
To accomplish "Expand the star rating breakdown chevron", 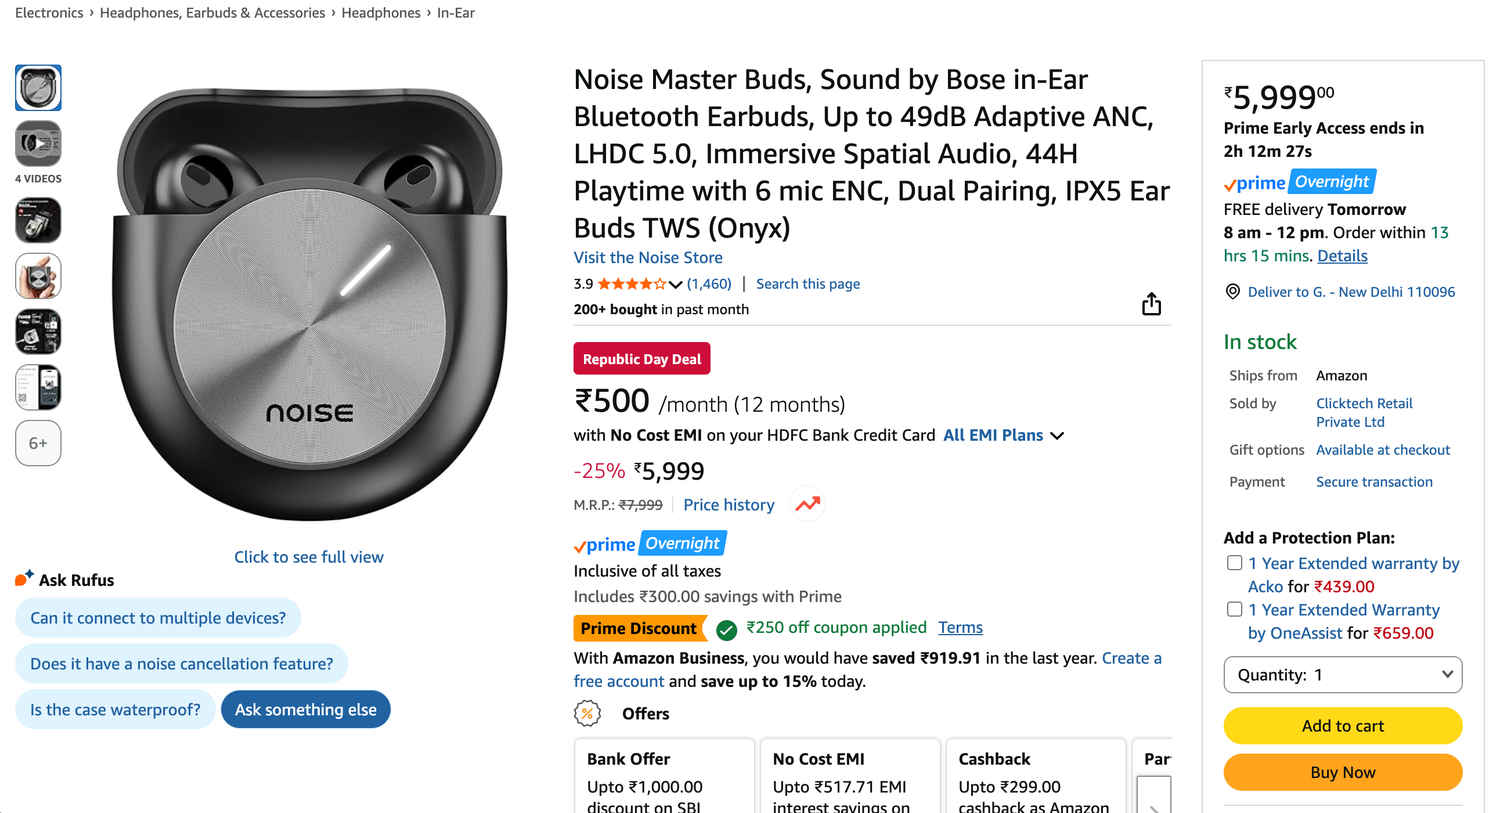I will point(676,284).
